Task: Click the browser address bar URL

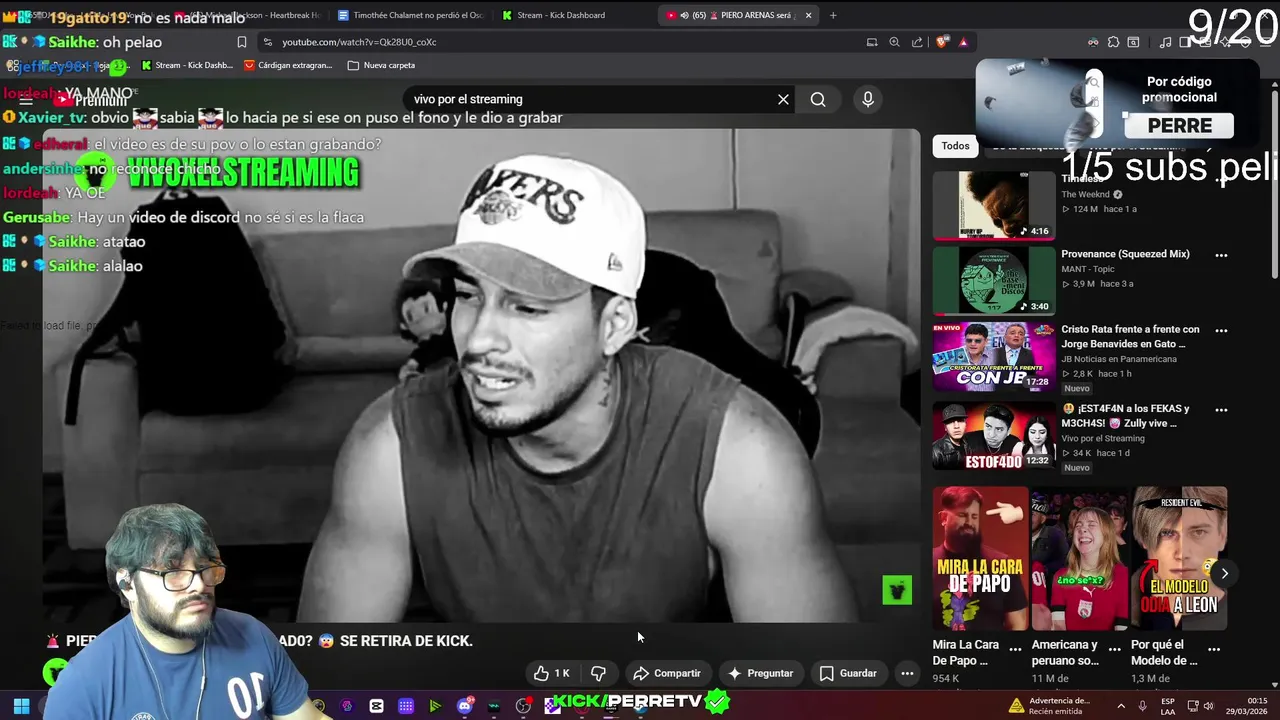Action: pyautogui.click(x=359, y=42)
